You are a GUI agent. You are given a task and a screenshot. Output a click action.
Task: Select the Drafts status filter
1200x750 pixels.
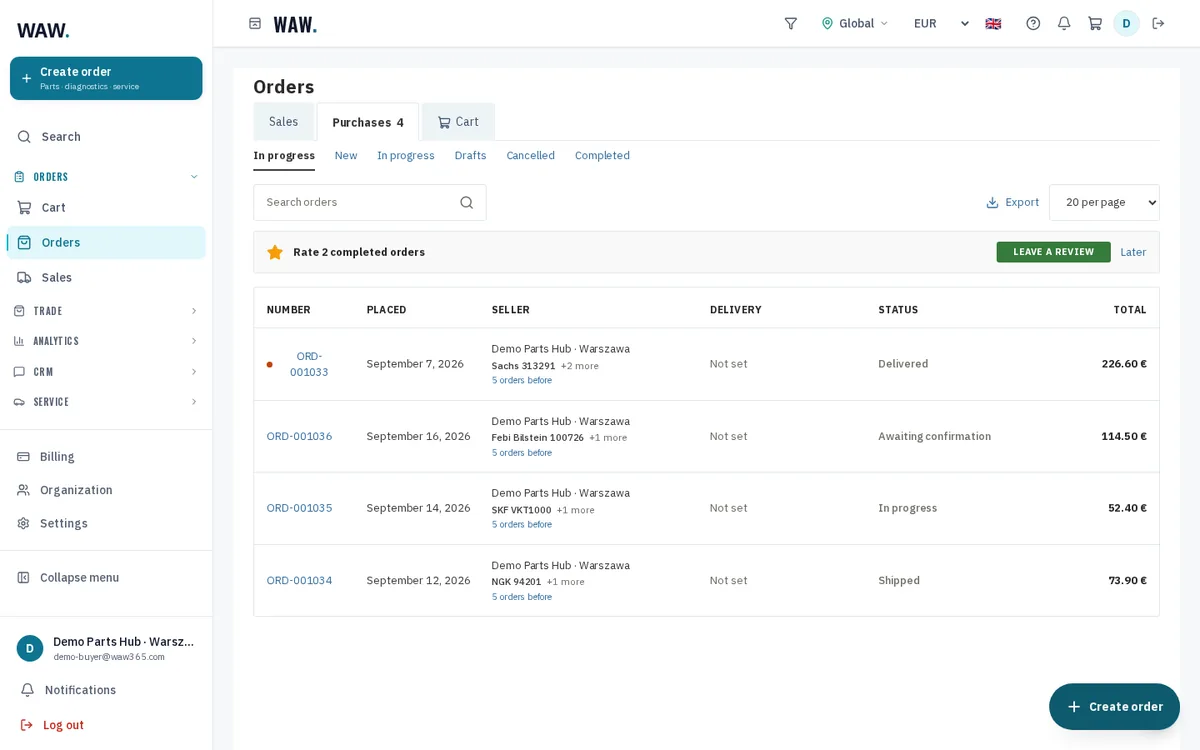(471, 155)
